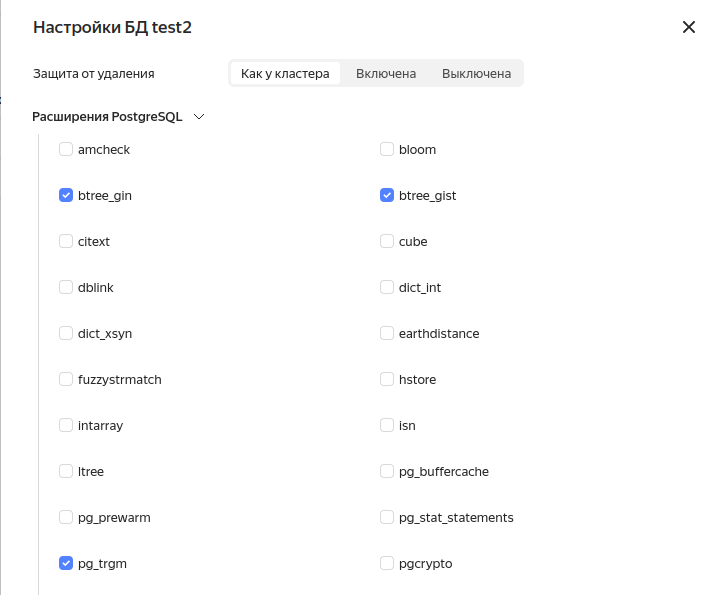Enable the hstore extension
The width and height of the screenshot is (717, 595).
point(387,380)
